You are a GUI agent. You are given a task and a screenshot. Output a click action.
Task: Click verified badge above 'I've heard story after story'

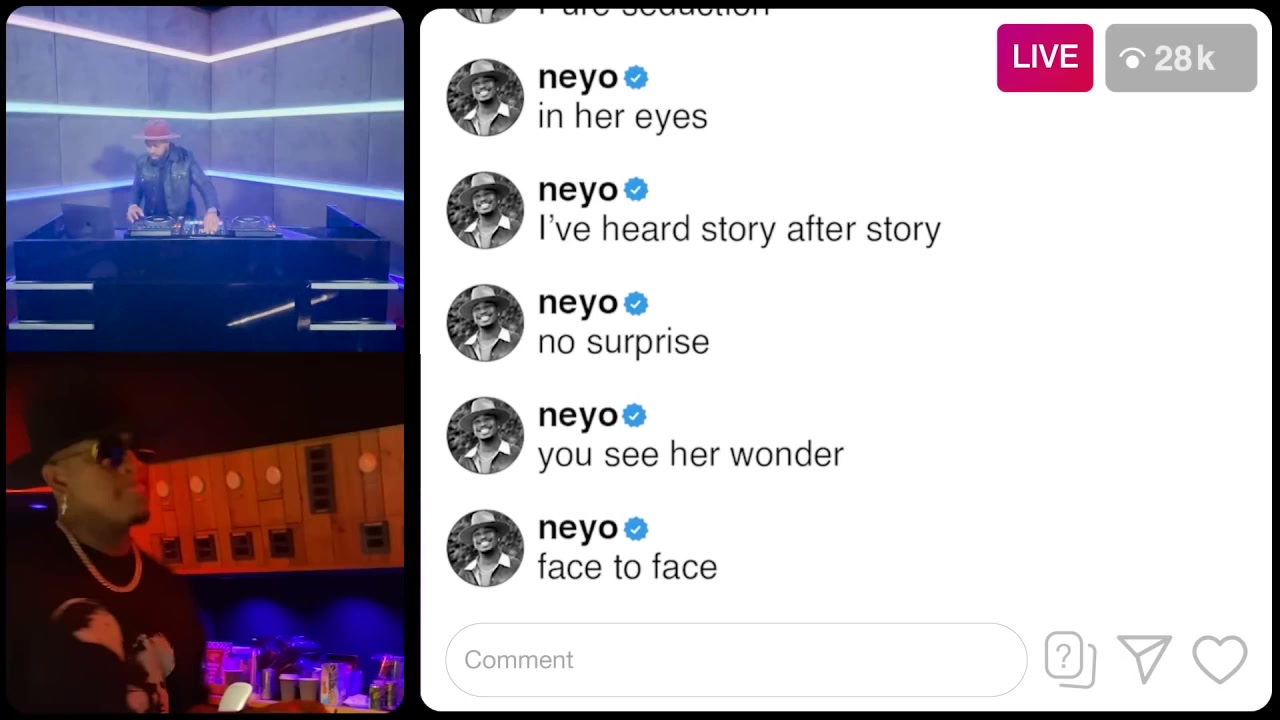[636, 190]
